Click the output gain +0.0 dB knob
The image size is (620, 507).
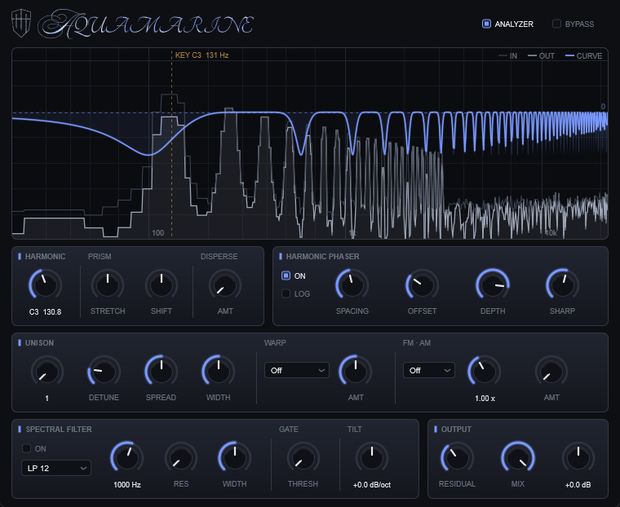[x=578, y=458]
